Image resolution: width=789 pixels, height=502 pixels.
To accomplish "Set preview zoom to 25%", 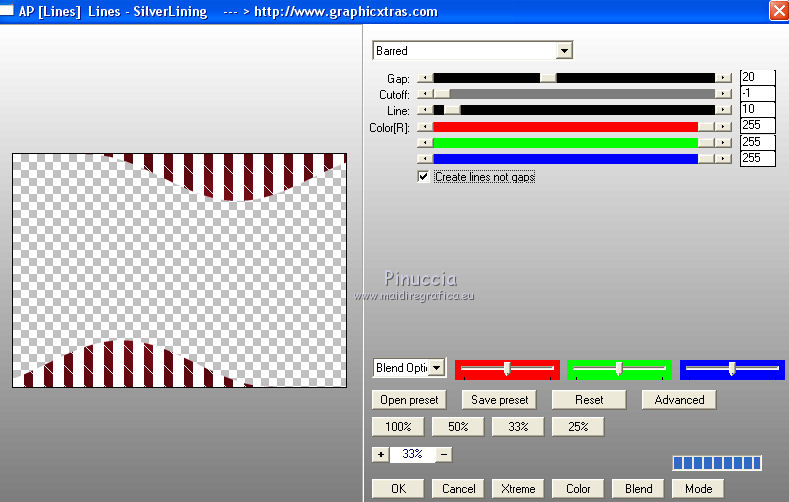I will (578, 427).
